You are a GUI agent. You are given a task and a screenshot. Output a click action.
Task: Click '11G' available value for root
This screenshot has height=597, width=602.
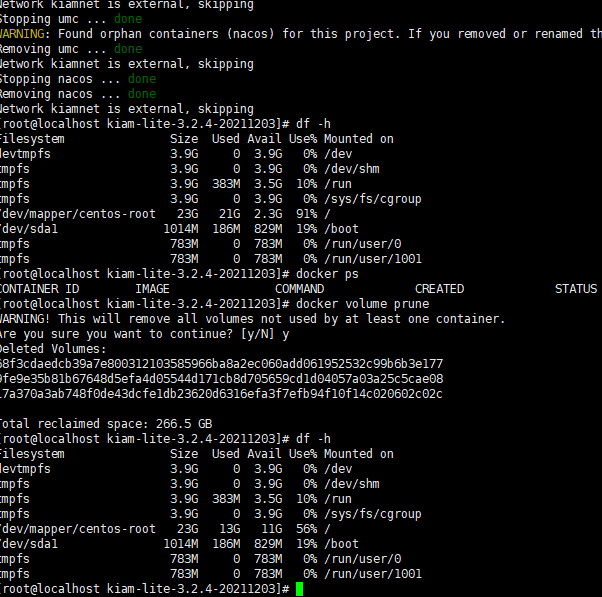click(272, 529)
